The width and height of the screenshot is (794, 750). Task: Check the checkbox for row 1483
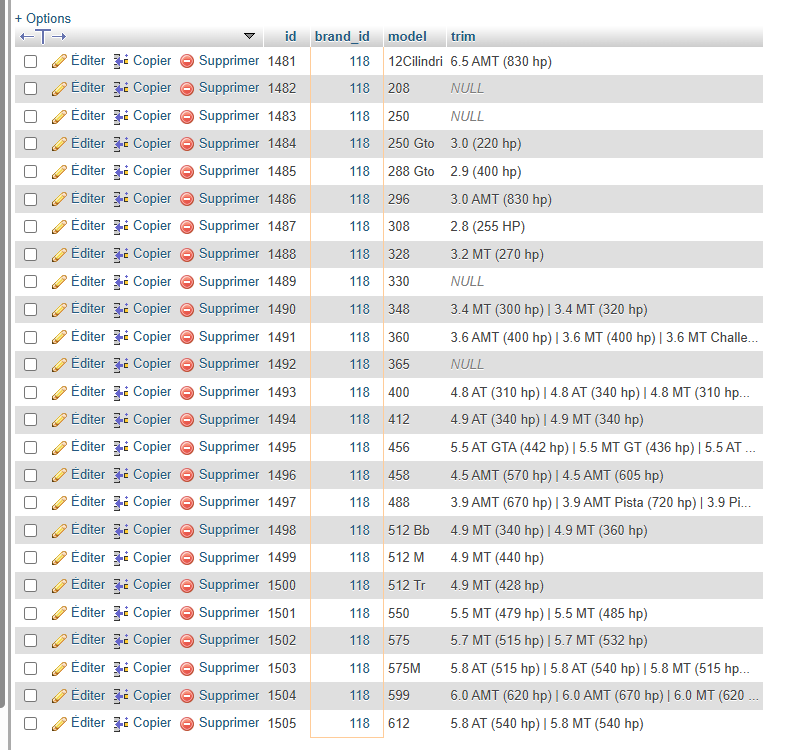click(31, 116)
